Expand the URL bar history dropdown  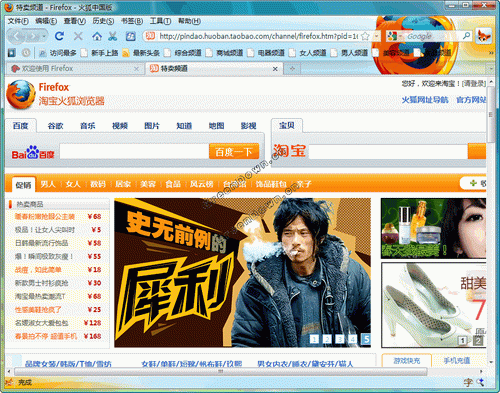click(x=376, y=36)
